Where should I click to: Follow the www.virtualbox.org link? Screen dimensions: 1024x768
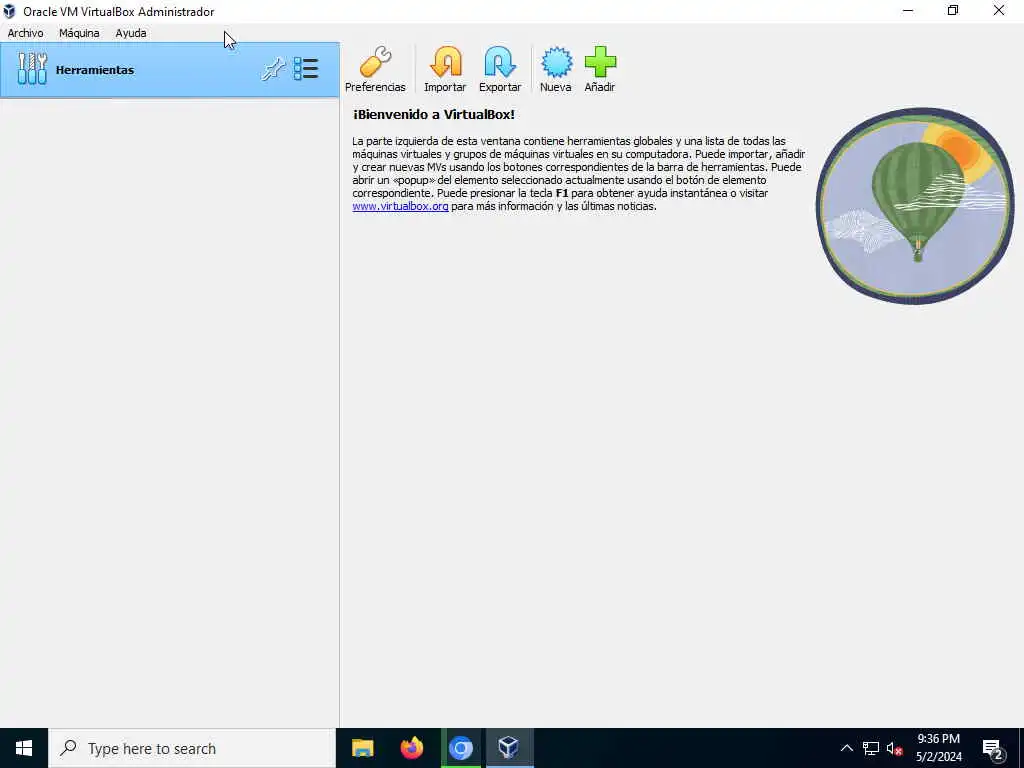pos(400,206)
